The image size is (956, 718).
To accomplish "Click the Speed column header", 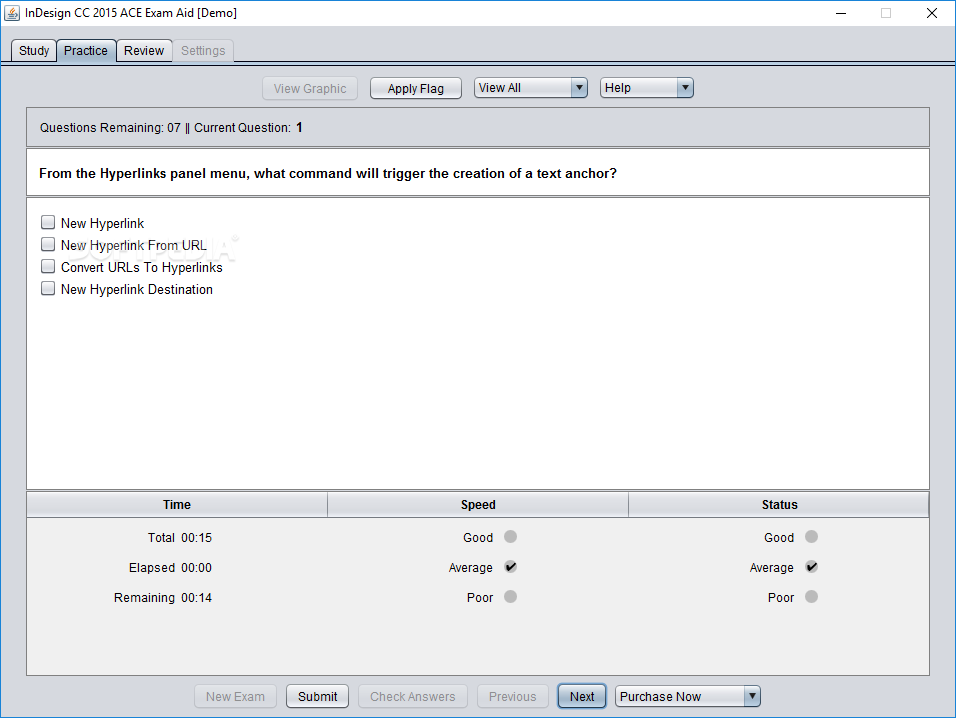I will (x=478, y=505).
